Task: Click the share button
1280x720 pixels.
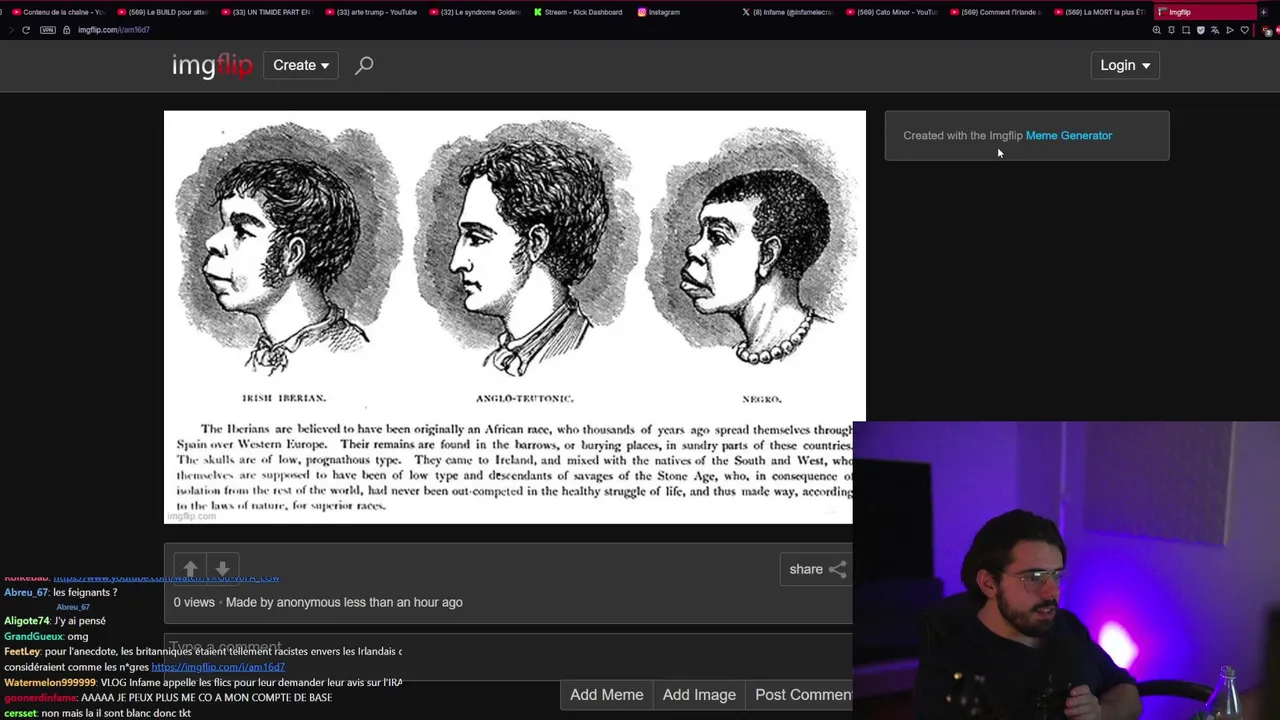Action: pos(817,569)
